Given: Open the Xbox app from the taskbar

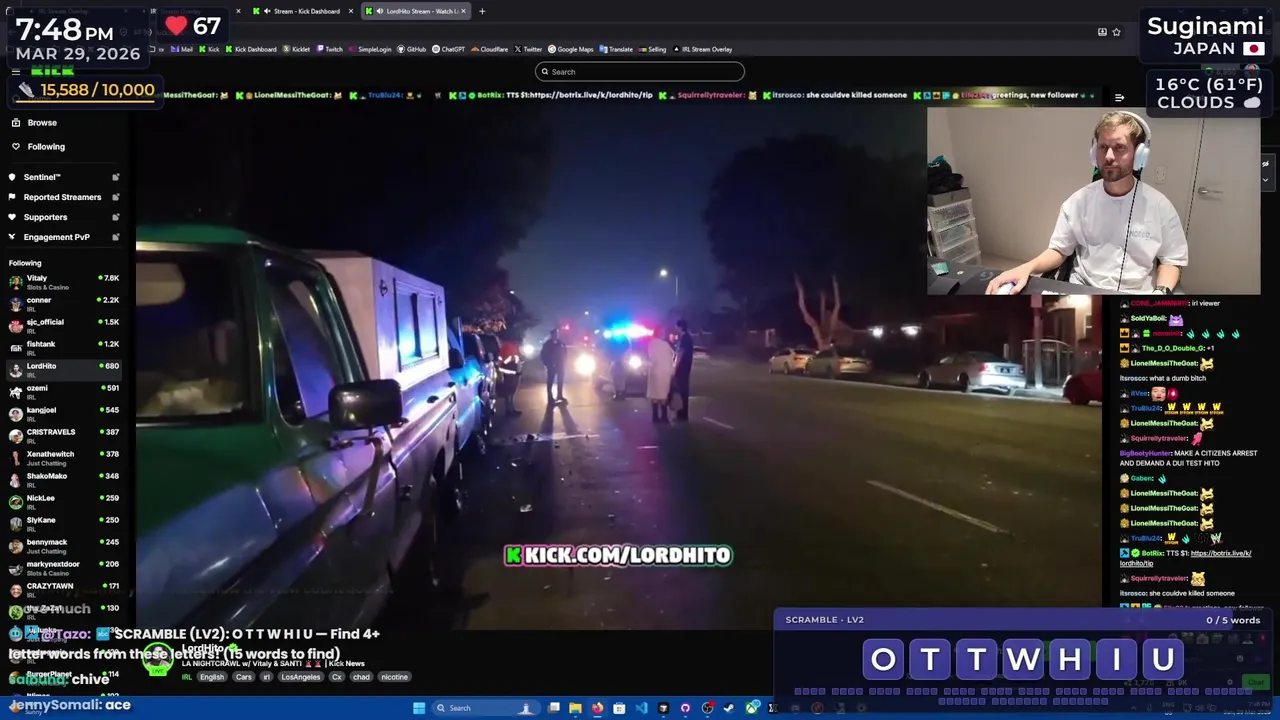Looking at the screenshot, I should click(x=751, y=708).
